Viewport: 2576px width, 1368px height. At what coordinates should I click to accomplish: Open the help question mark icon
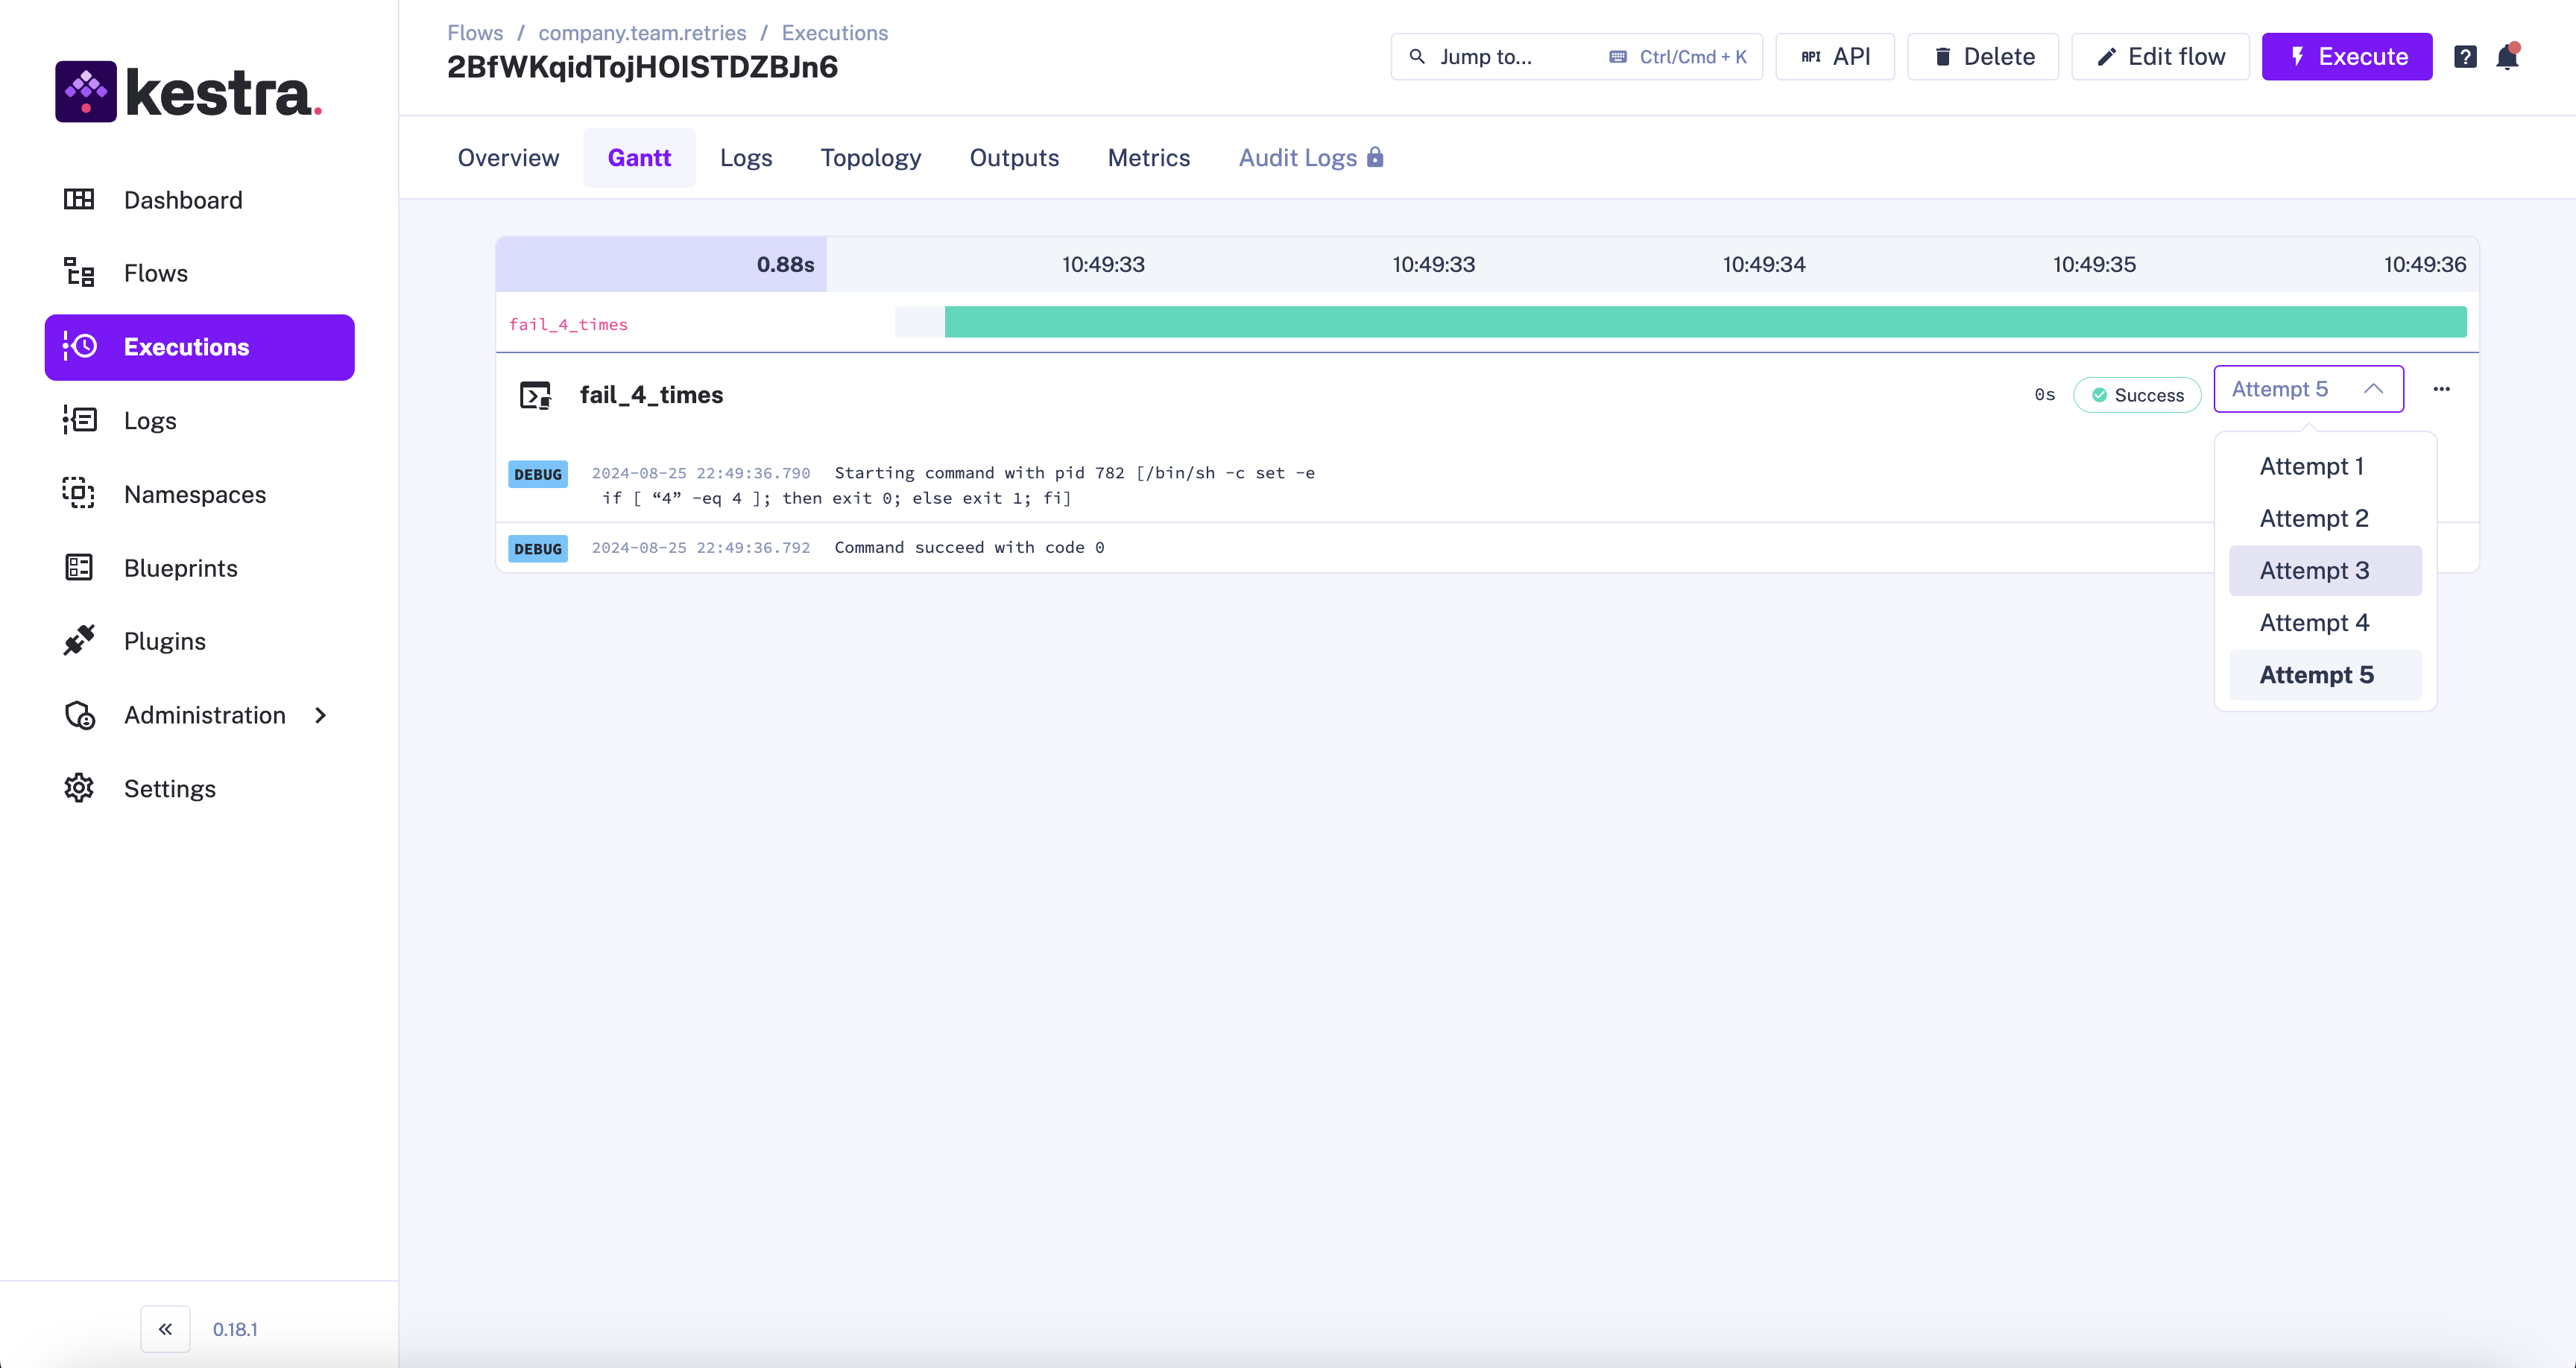pos(2465,57)
